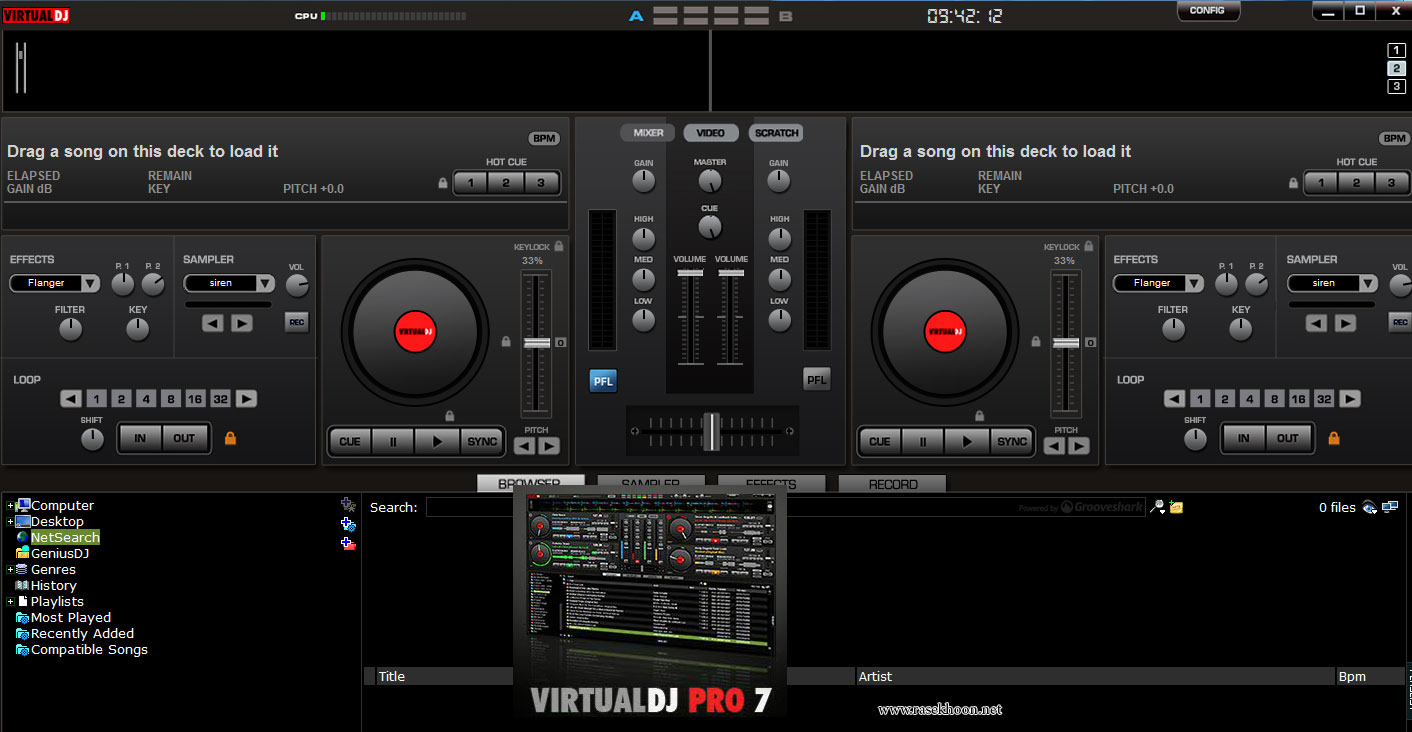Toggle right hot cue lock icon
Screen dimensions: 1412x732
1293,183
